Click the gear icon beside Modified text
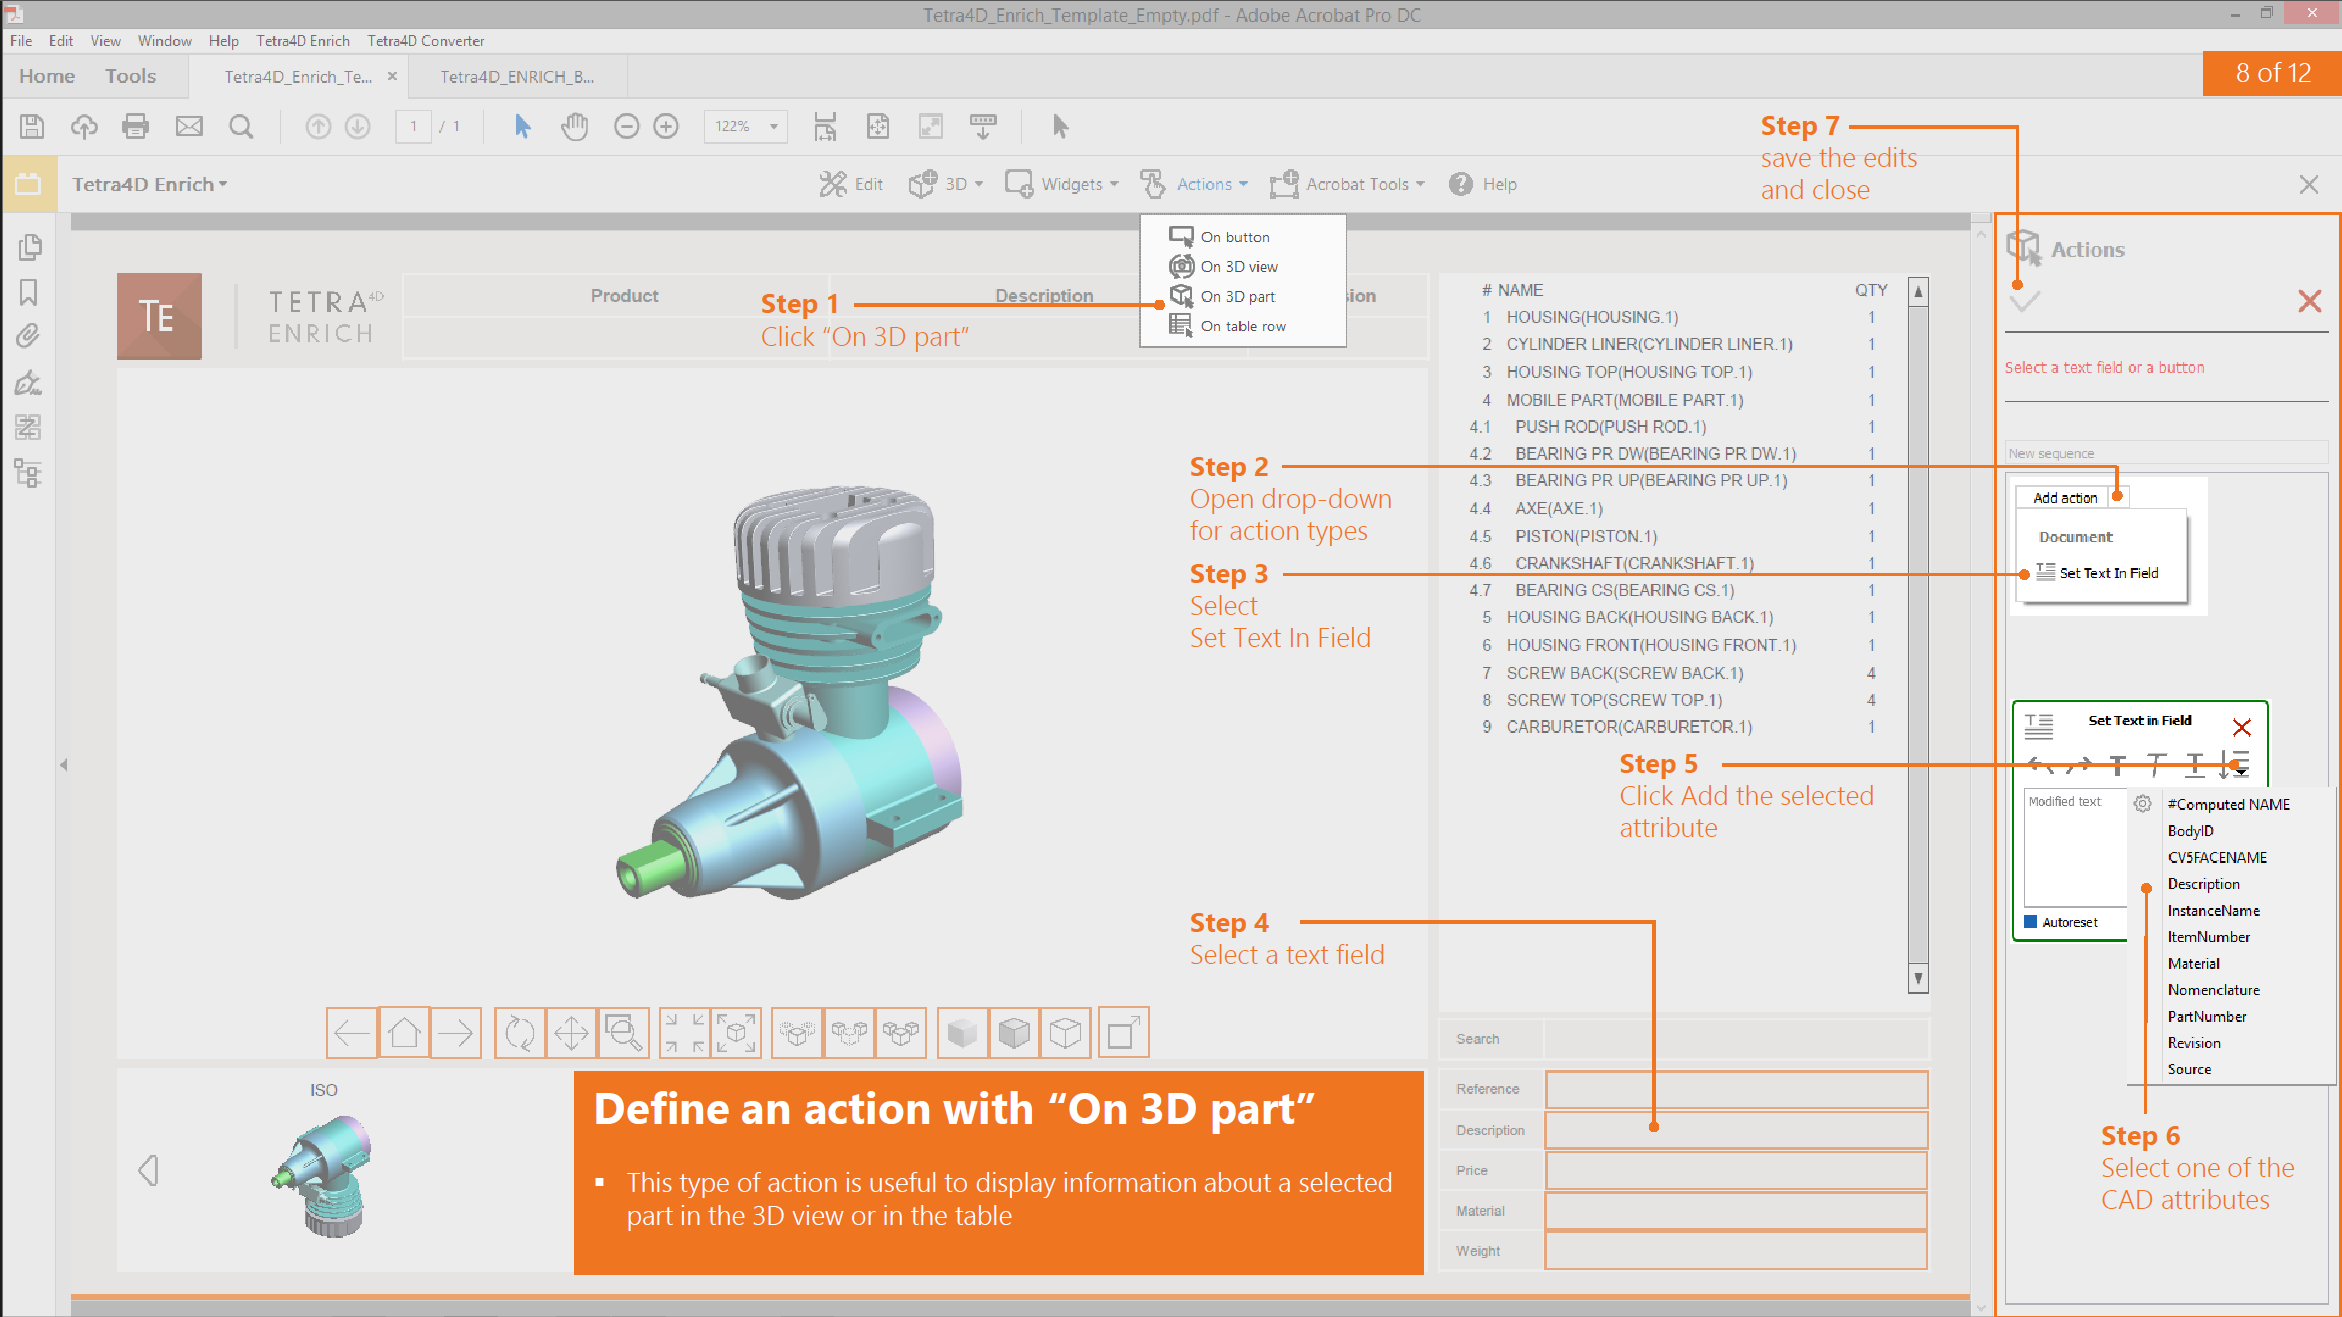Image resolution: width=2342 pixels, height=1317 pixels. [2142, 803]
